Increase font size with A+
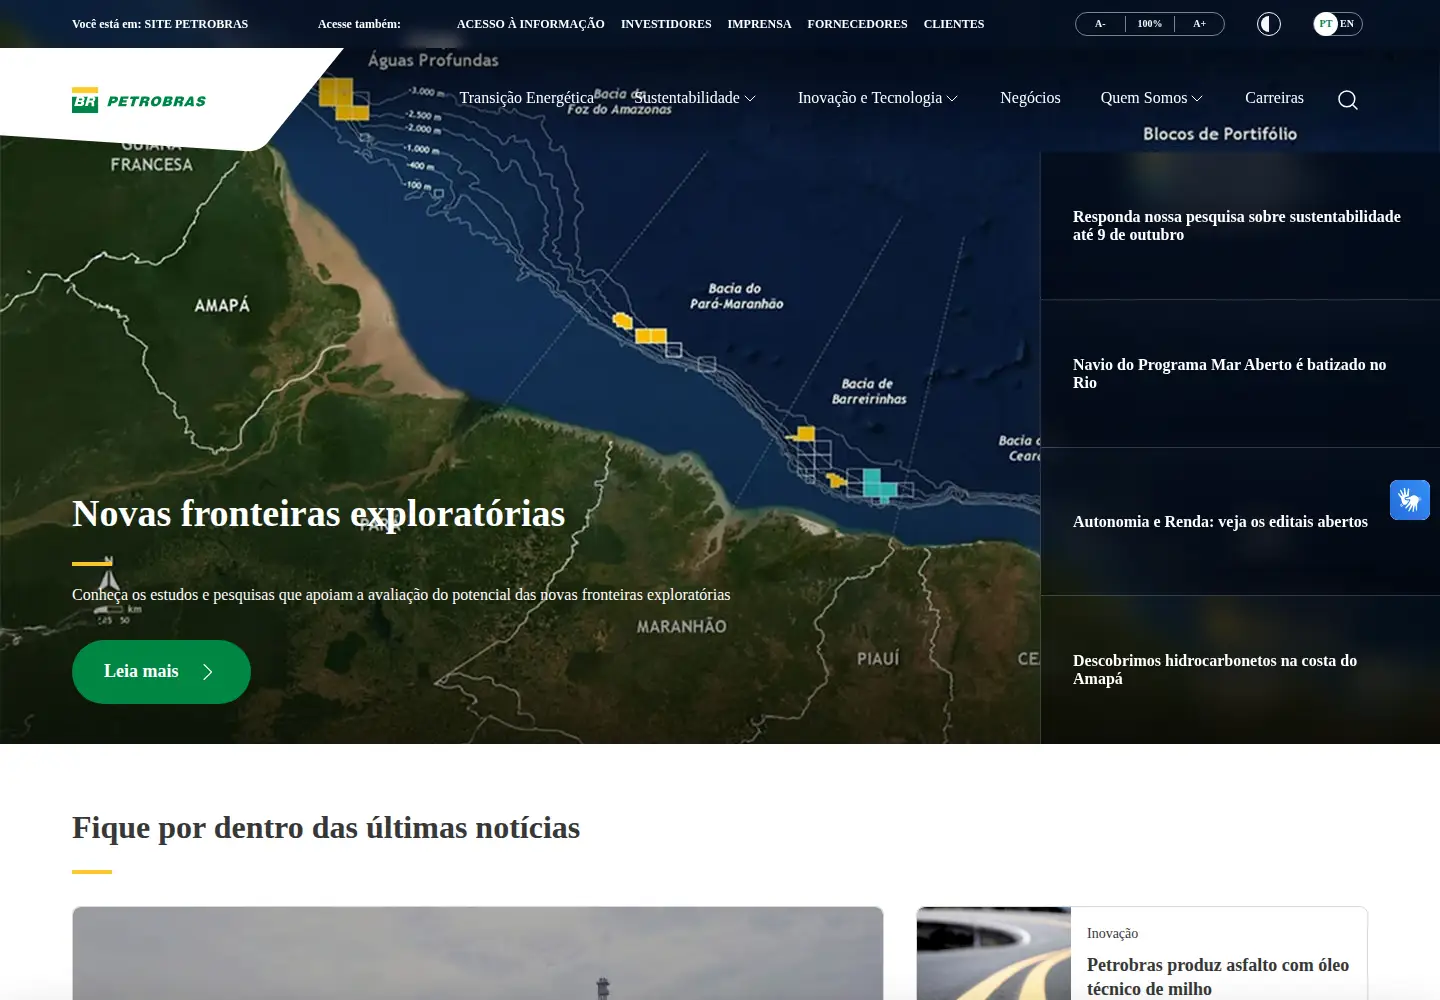Image resolution: width=1440 pixels, height=1000 pixels. 1199,24
